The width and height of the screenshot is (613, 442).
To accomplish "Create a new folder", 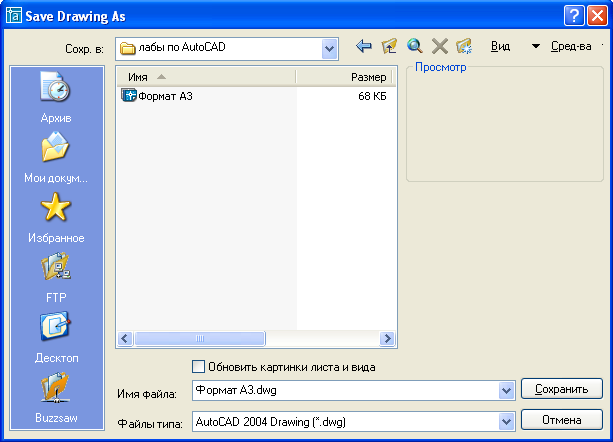I will (x=464, y=47).
